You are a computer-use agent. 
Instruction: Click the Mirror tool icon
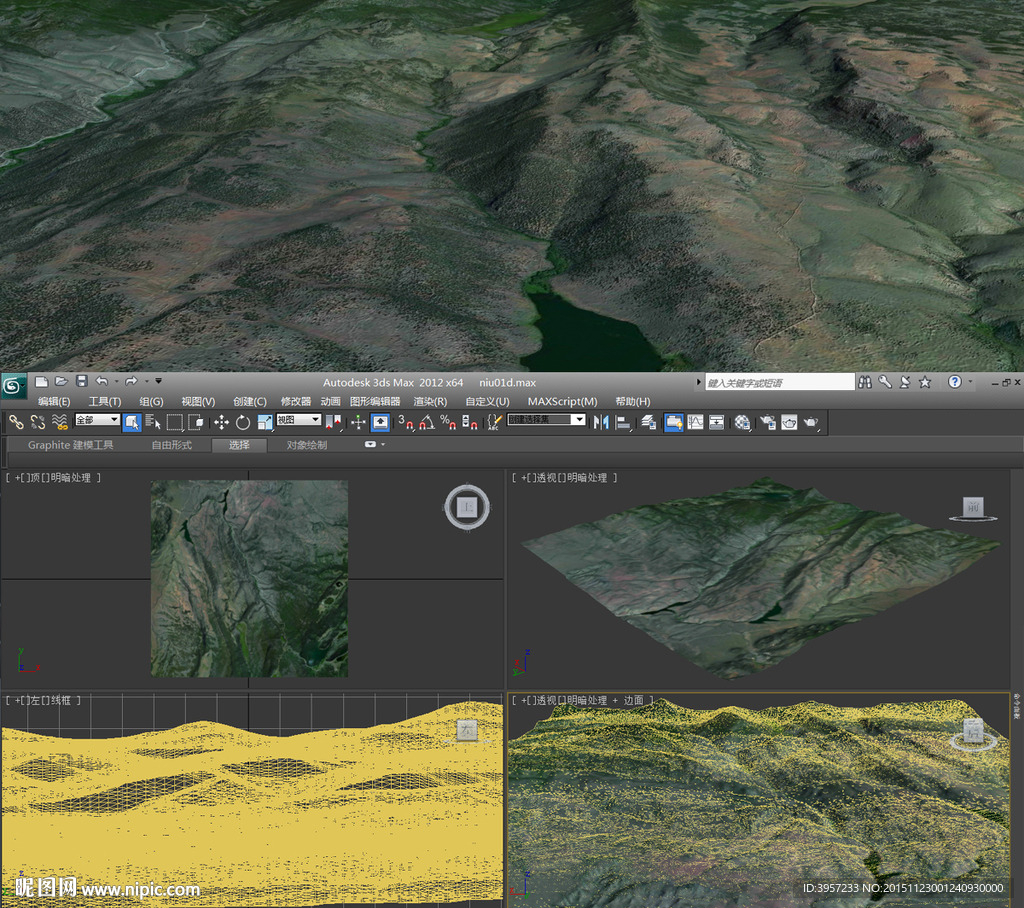(x=601, y=423)
